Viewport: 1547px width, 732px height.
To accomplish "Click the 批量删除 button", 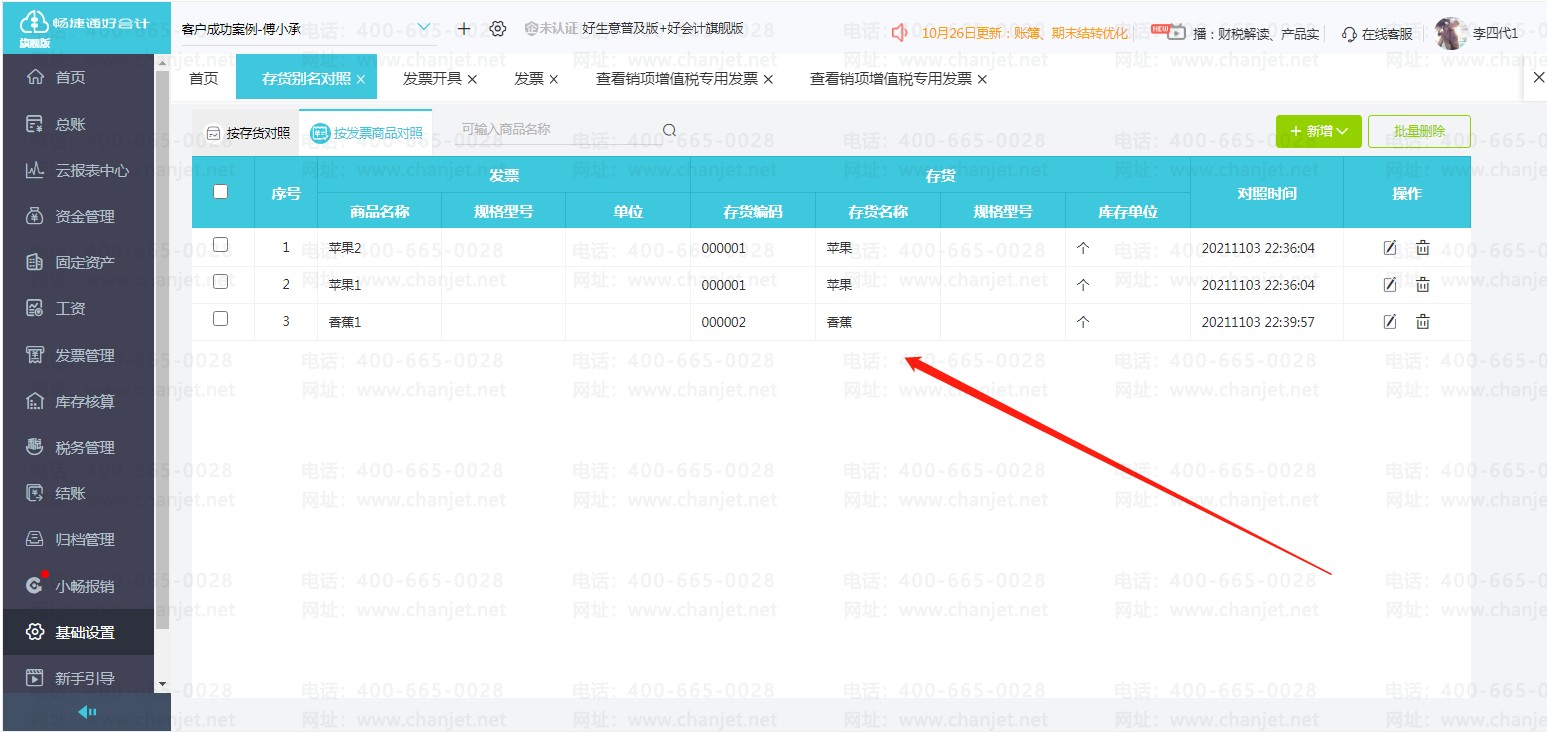I will coord(1418,131).
